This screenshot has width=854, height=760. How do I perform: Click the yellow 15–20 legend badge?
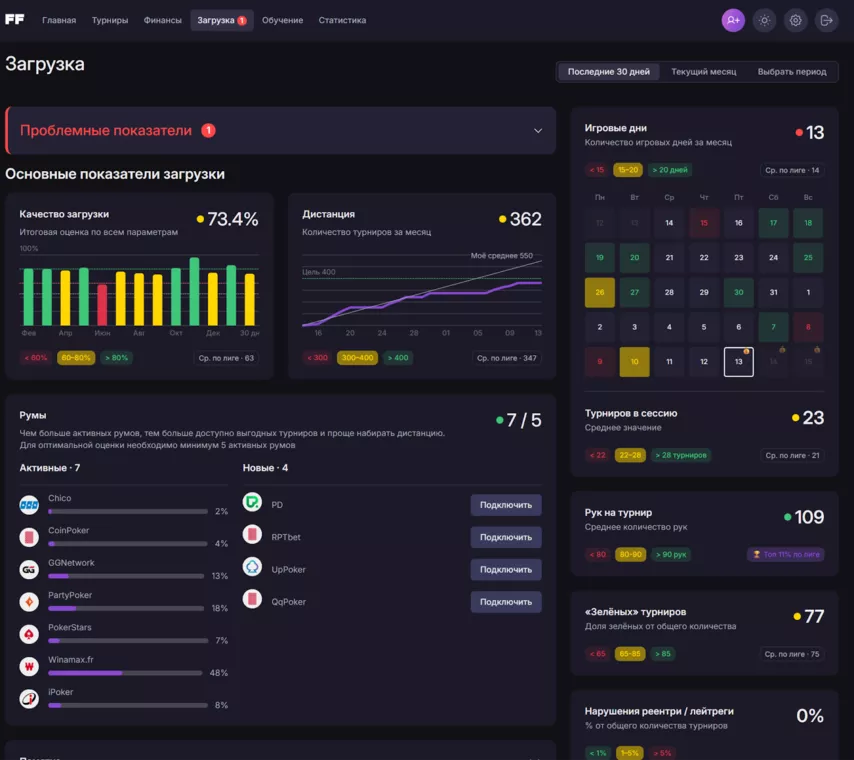click(628, 170)
